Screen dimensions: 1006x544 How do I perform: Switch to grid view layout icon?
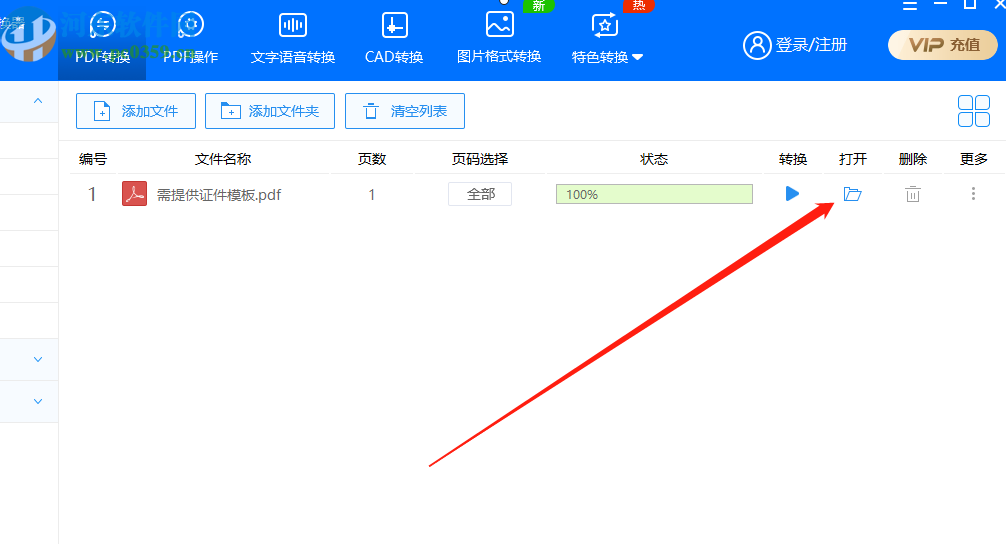click(973, 111)
